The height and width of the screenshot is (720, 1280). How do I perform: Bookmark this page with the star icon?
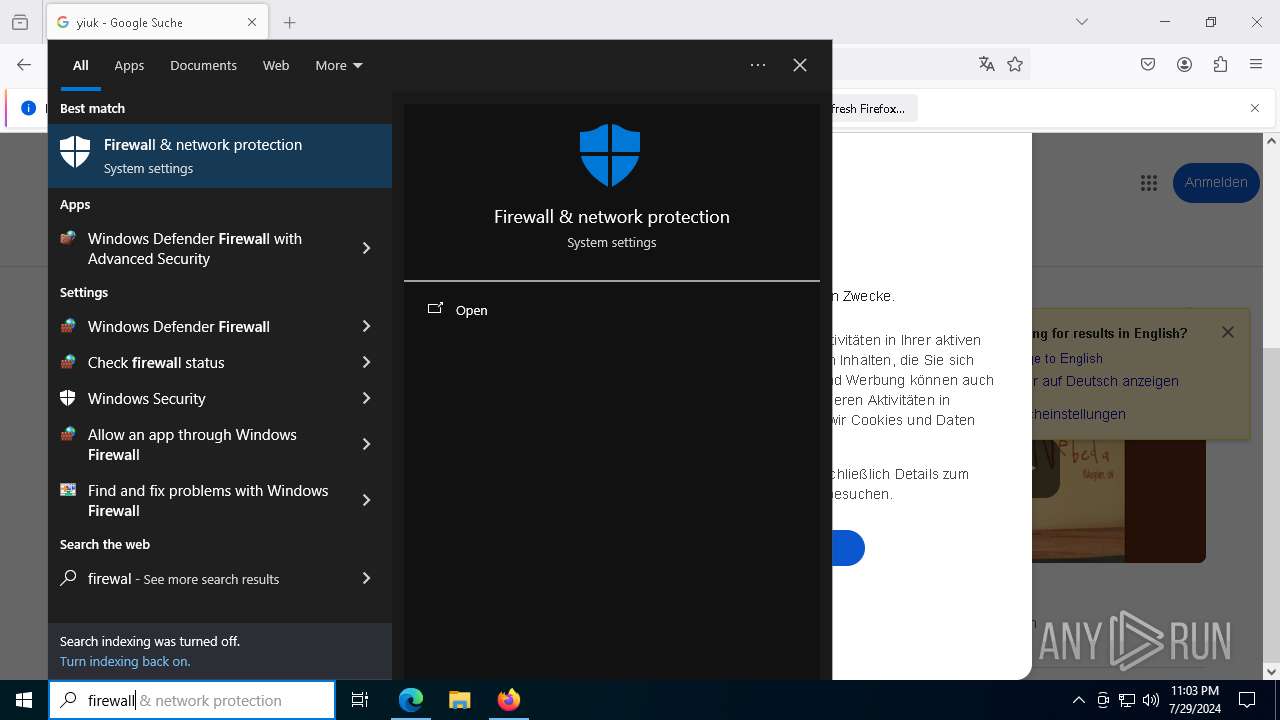1015,65
